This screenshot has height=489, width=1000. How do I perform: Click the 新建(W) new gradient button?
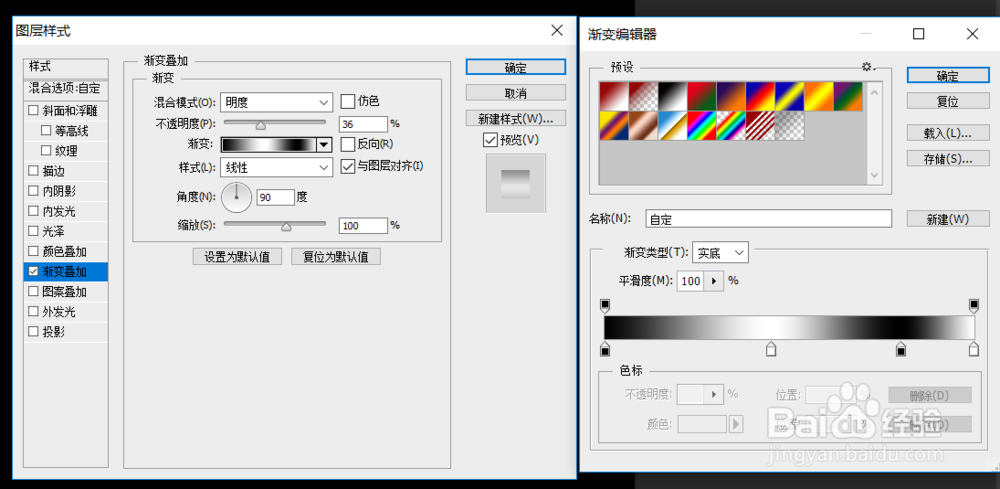pyautogui.click(x=948, y=219)
